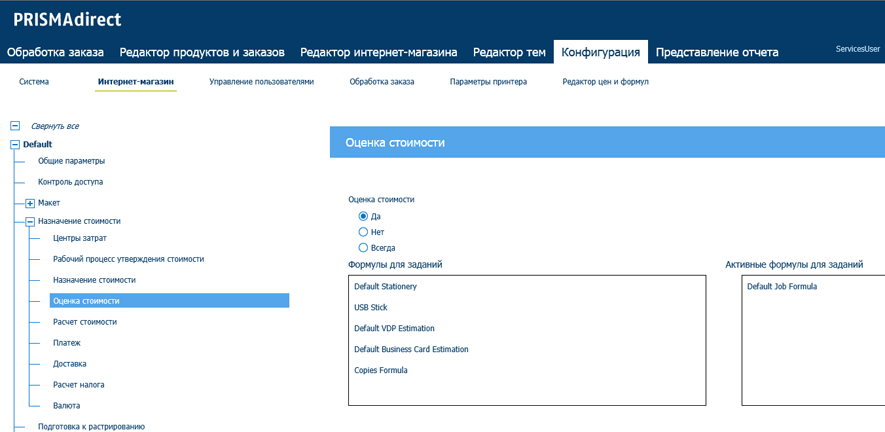This screenshot has height=432, width=885.
Task: Open Центры затрат tree item
Action: tap(80, 238)
